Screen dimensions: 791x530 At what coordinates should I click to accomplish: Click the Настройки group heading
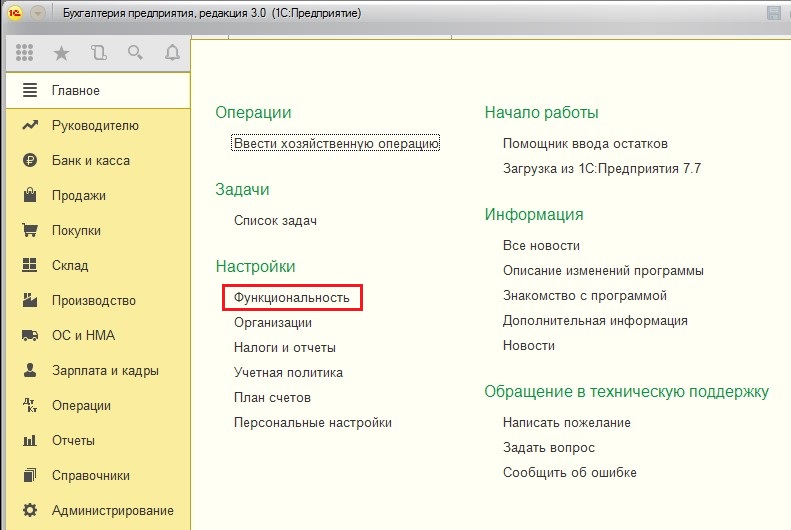(255, 266)
